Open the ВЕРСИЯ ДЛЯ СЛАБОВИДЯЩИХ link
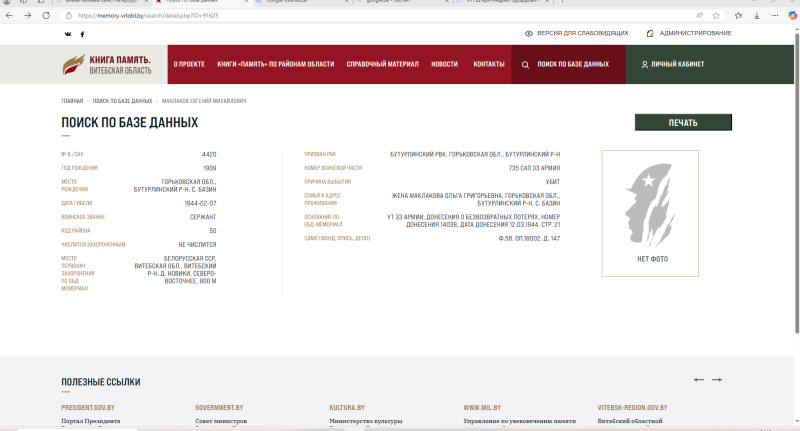 583,33
